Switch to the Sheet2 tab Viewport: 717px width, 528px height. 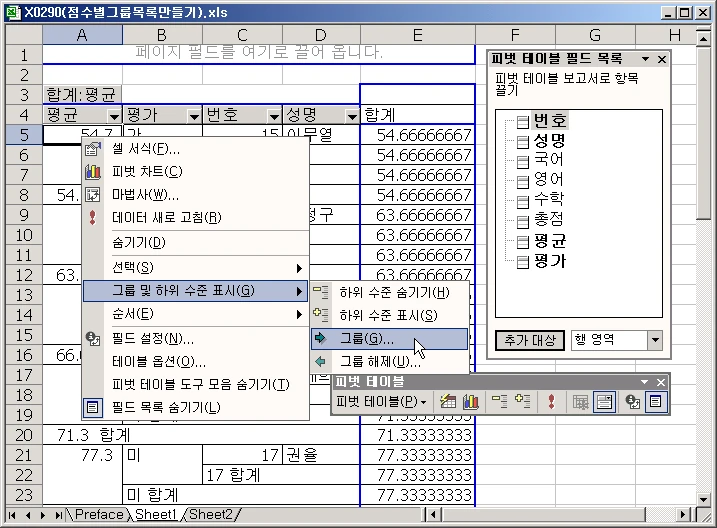(210, 515)
